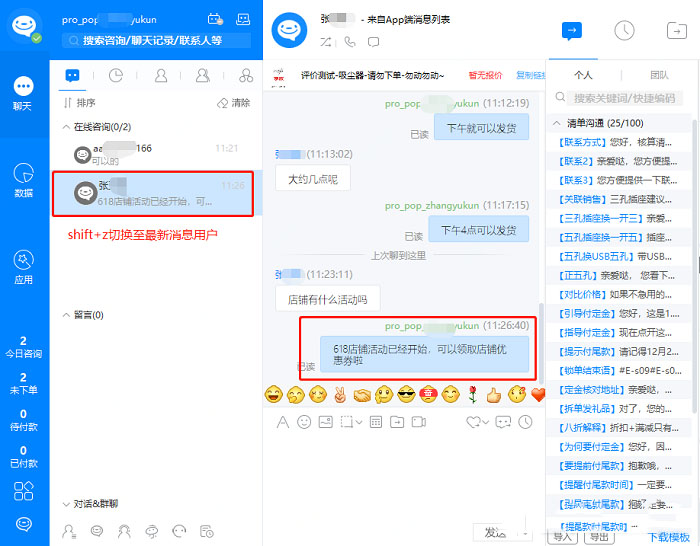Send the rose emoji

(473, 395)
